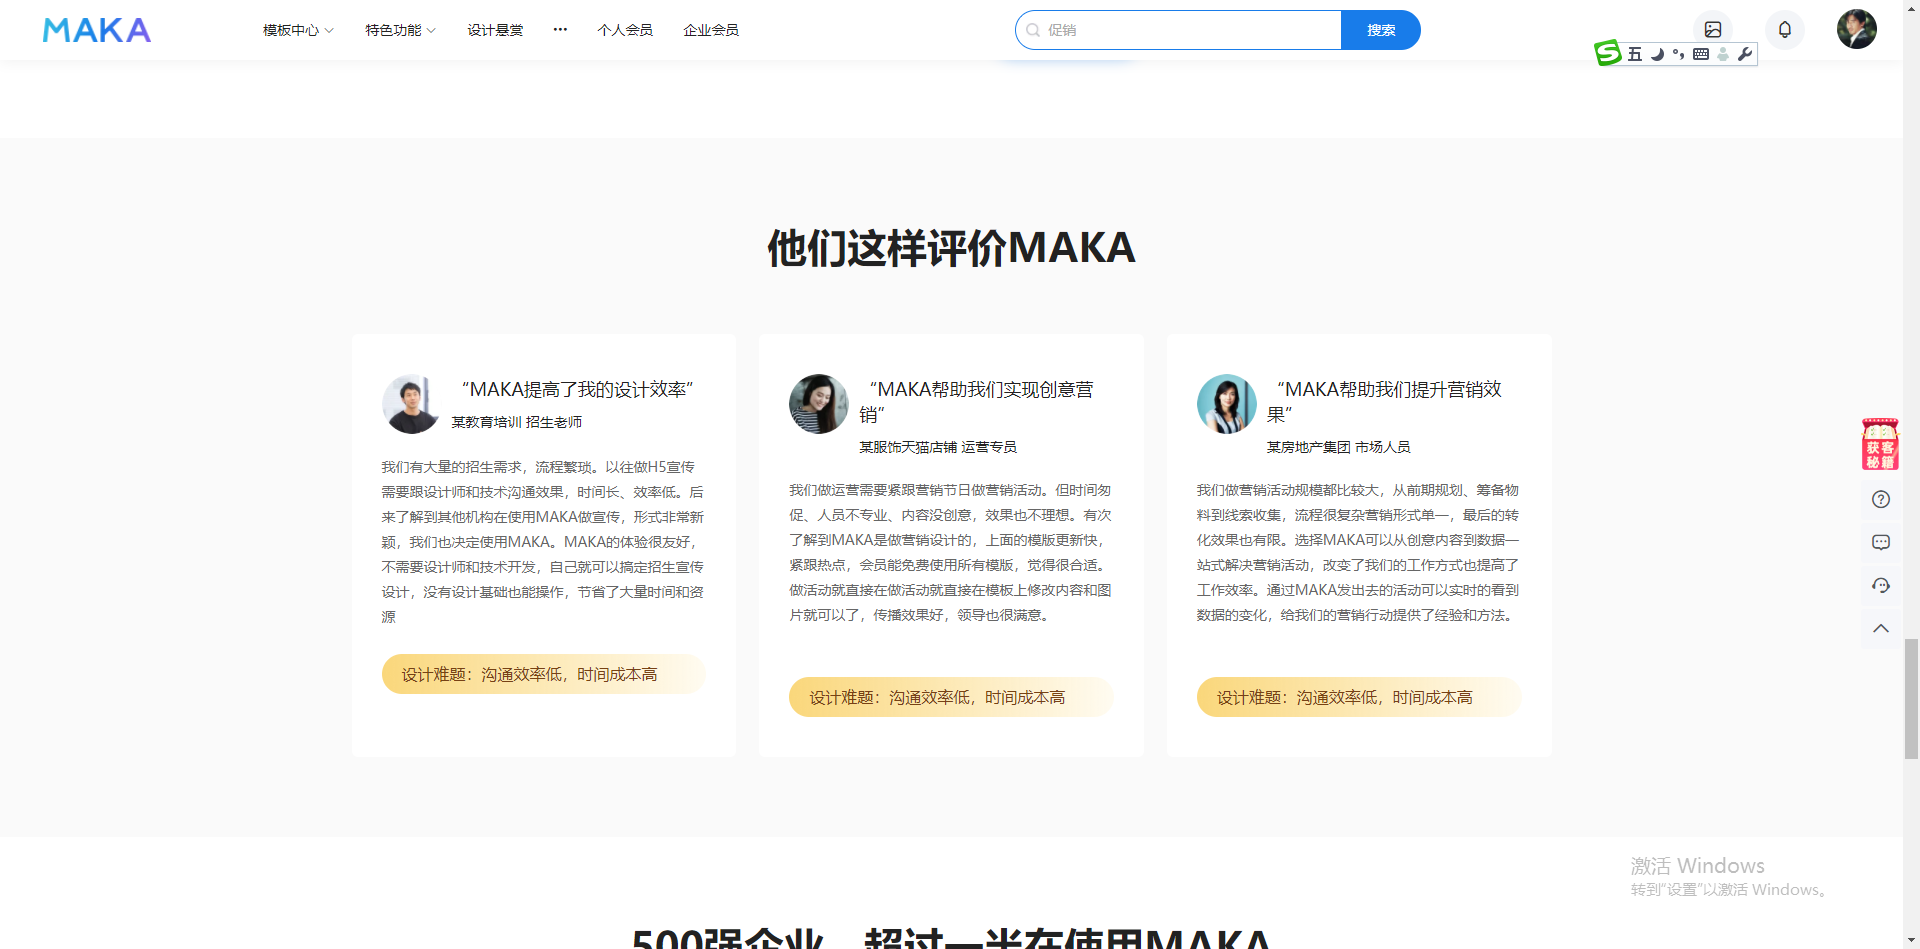
Task: Click the 某服饰天猫店铺 运营专员 label
Action: (x=938, y=447)
